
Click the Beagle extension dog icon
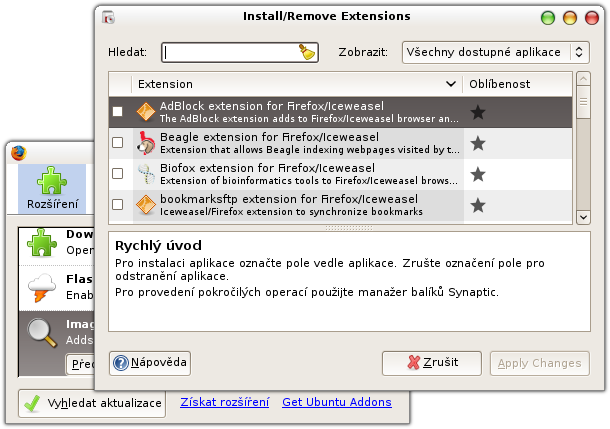click(x=145, y=143)
